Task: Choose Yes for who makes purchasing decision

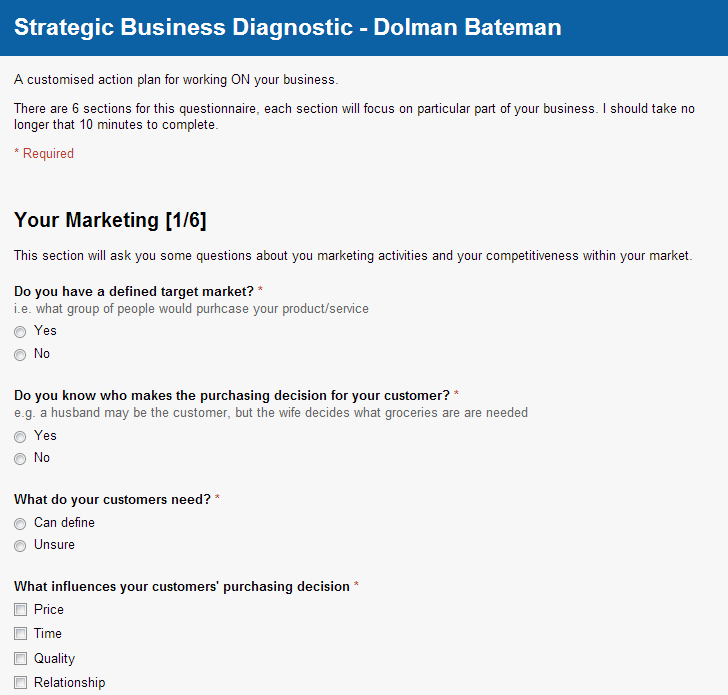Action: tap(20, 437)
